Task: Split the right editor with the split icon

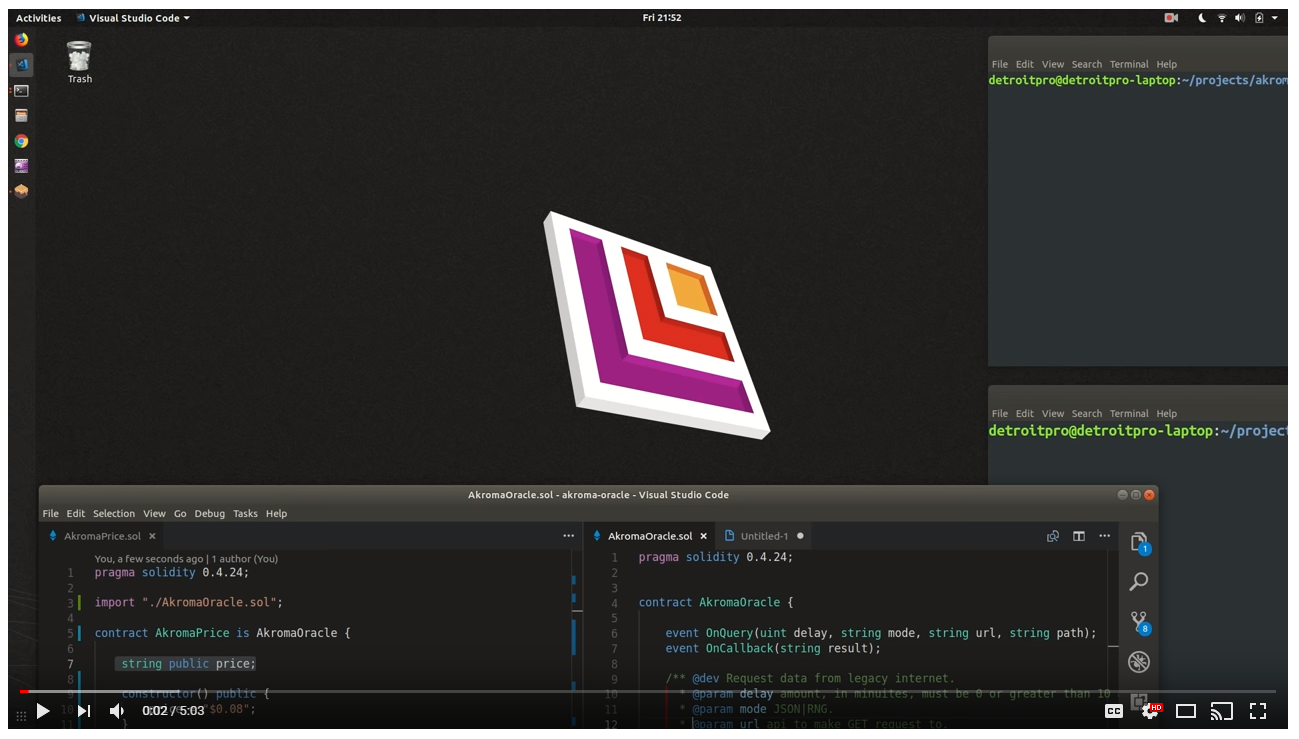Action: [1079, 536]
